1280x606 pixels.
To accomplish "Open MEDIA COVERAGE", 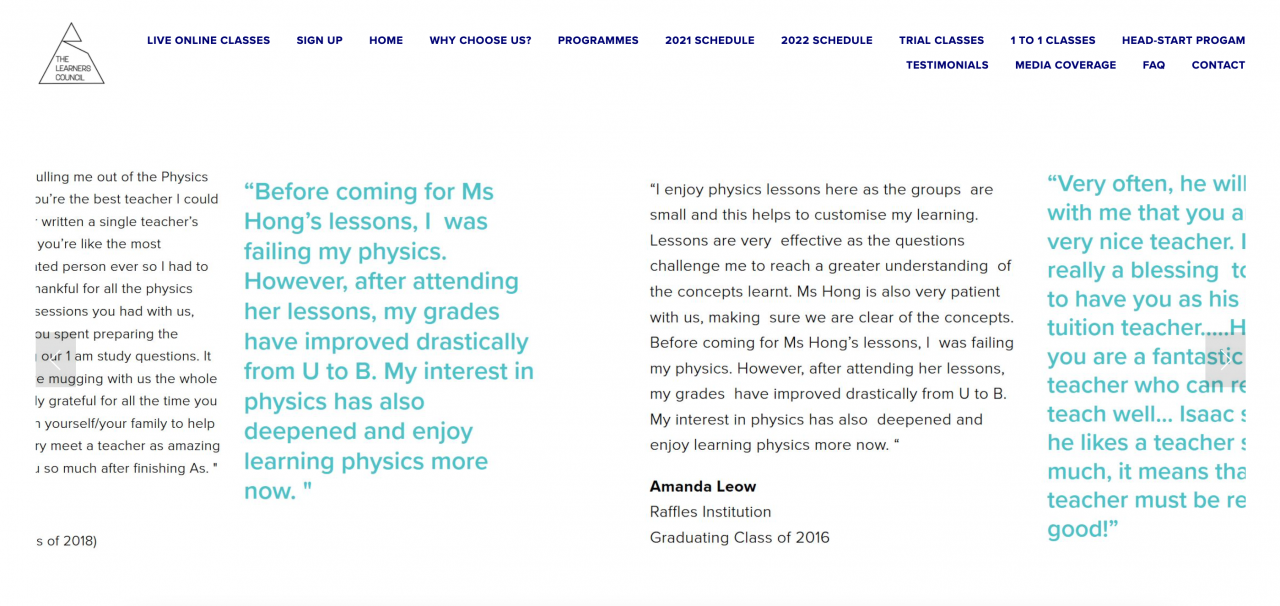I will click(x=1065, y=64).
